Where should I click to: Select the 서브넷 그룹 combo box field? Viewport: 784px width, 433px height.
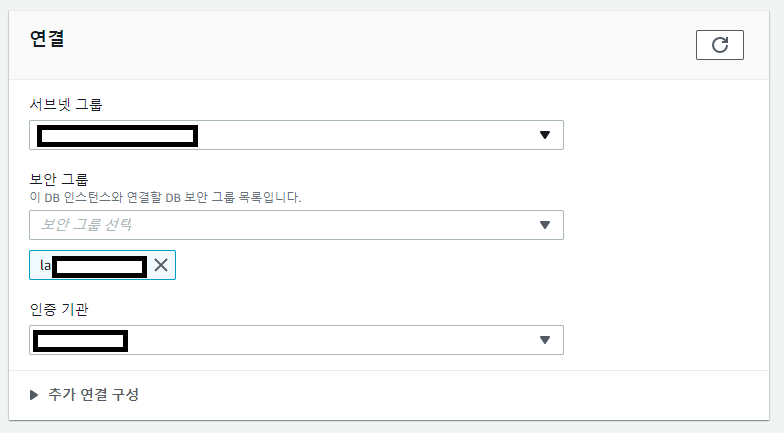pyautogui.click(x=296, y=135)
